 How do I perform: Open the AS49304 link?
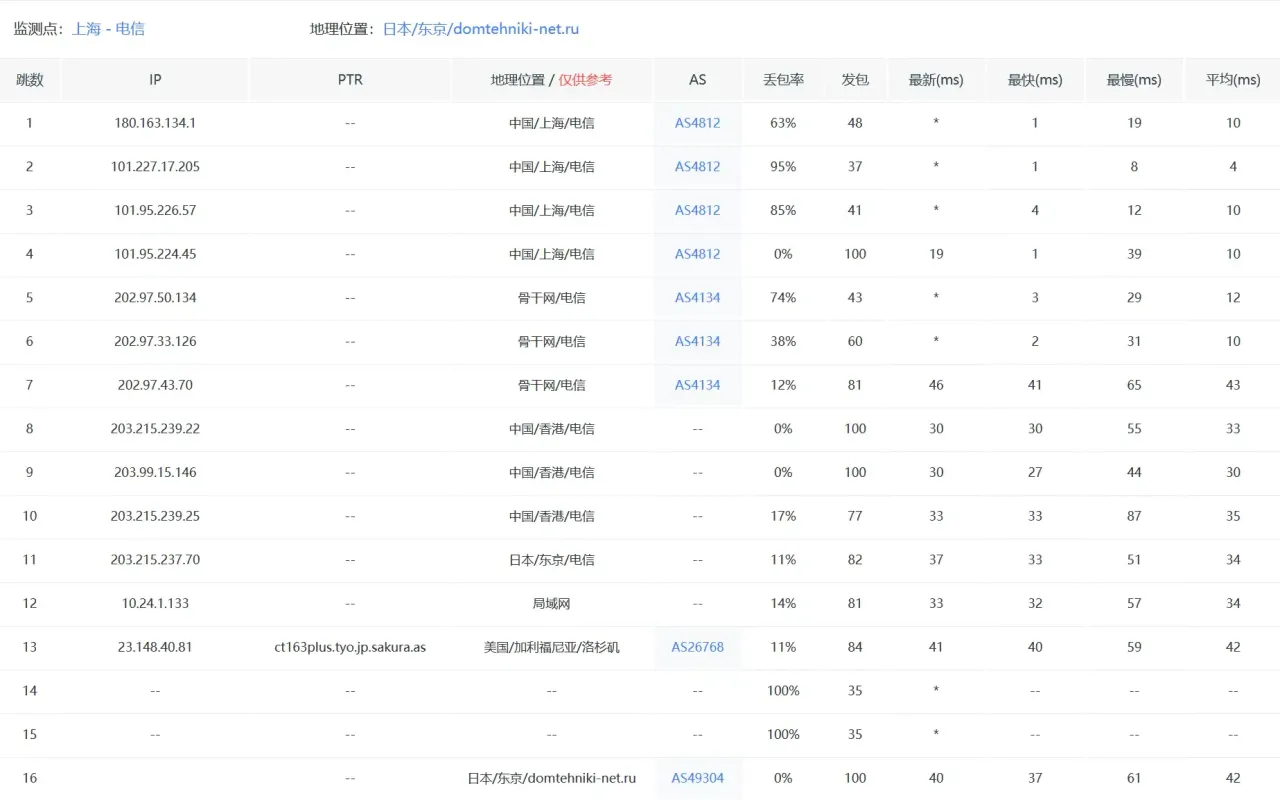(x=697, y=778)
